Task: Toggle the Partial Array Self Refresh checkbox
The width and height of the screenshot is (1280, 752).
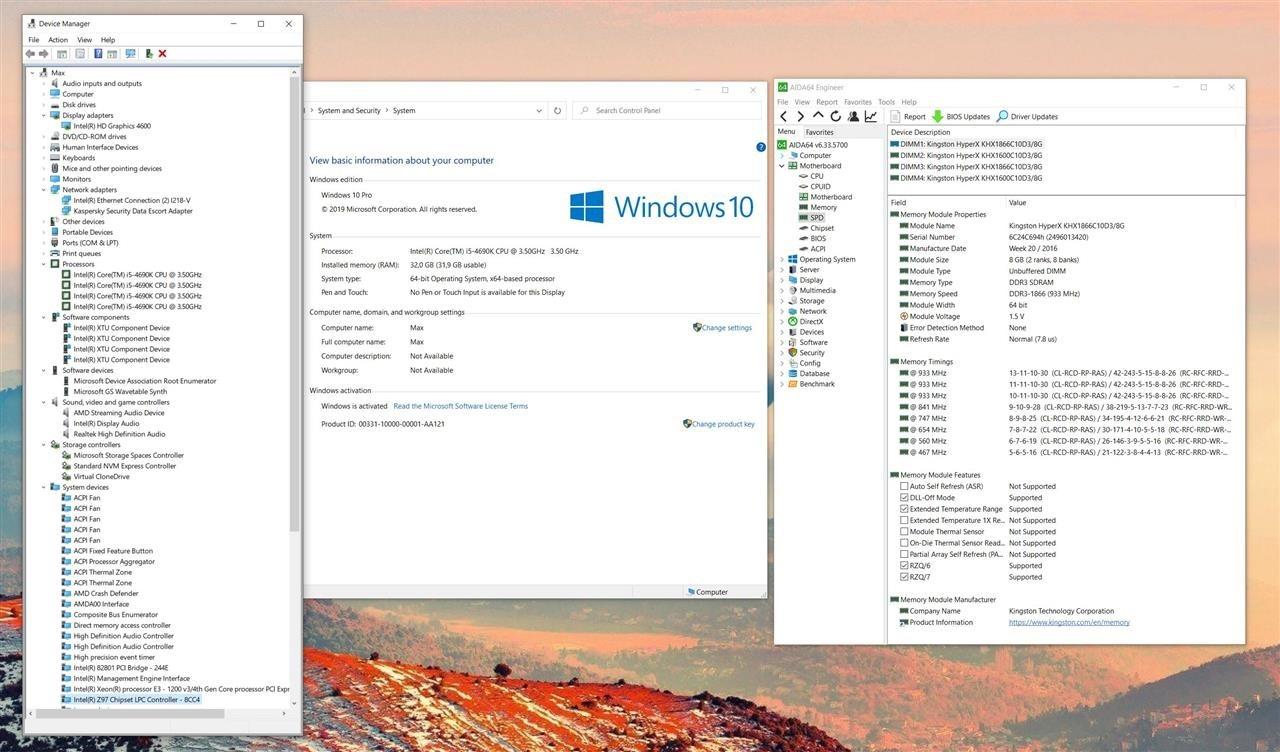Action: click(904, 554)
